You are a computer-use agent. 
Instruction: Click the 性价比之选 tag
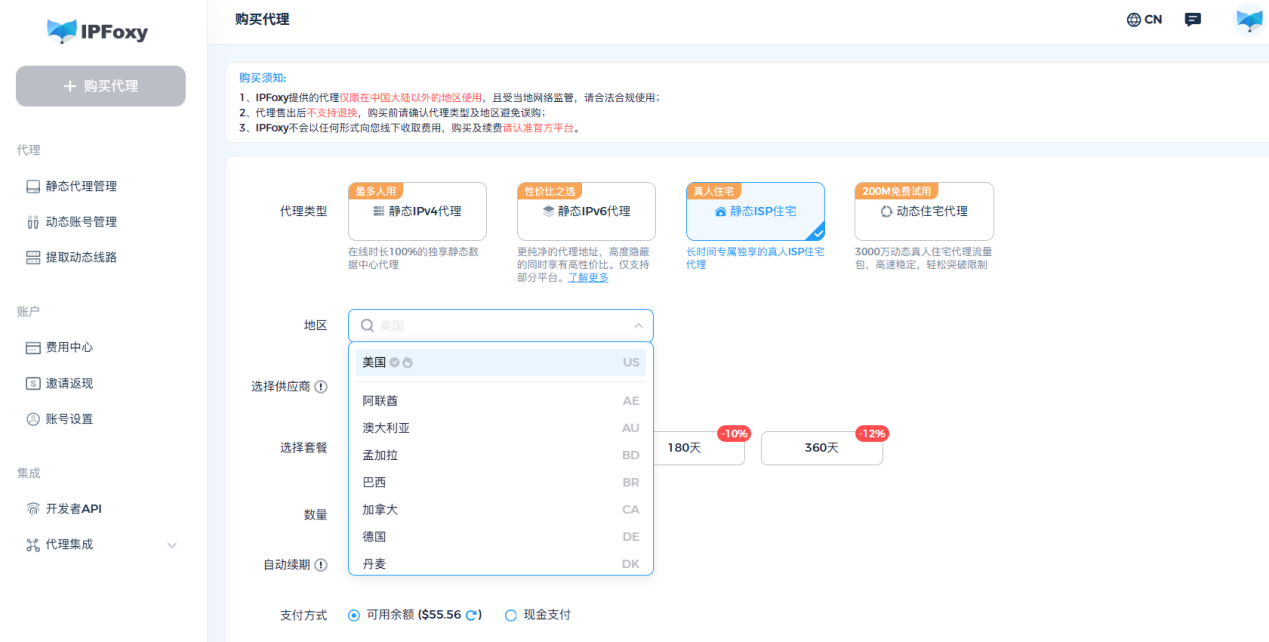tap(550, 190)
